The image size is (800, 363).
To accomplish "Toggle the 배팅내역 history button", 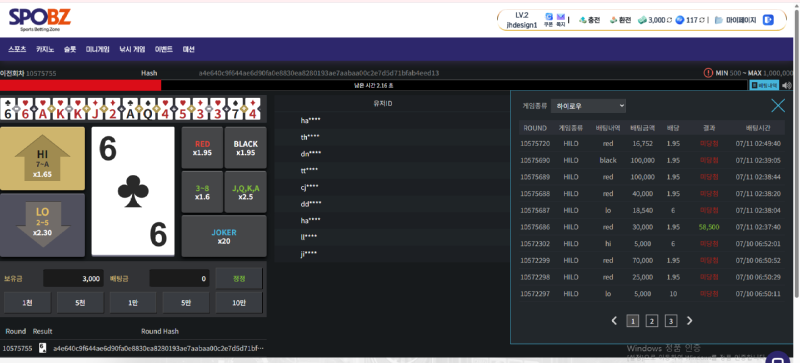I will [x=764, y=86].
